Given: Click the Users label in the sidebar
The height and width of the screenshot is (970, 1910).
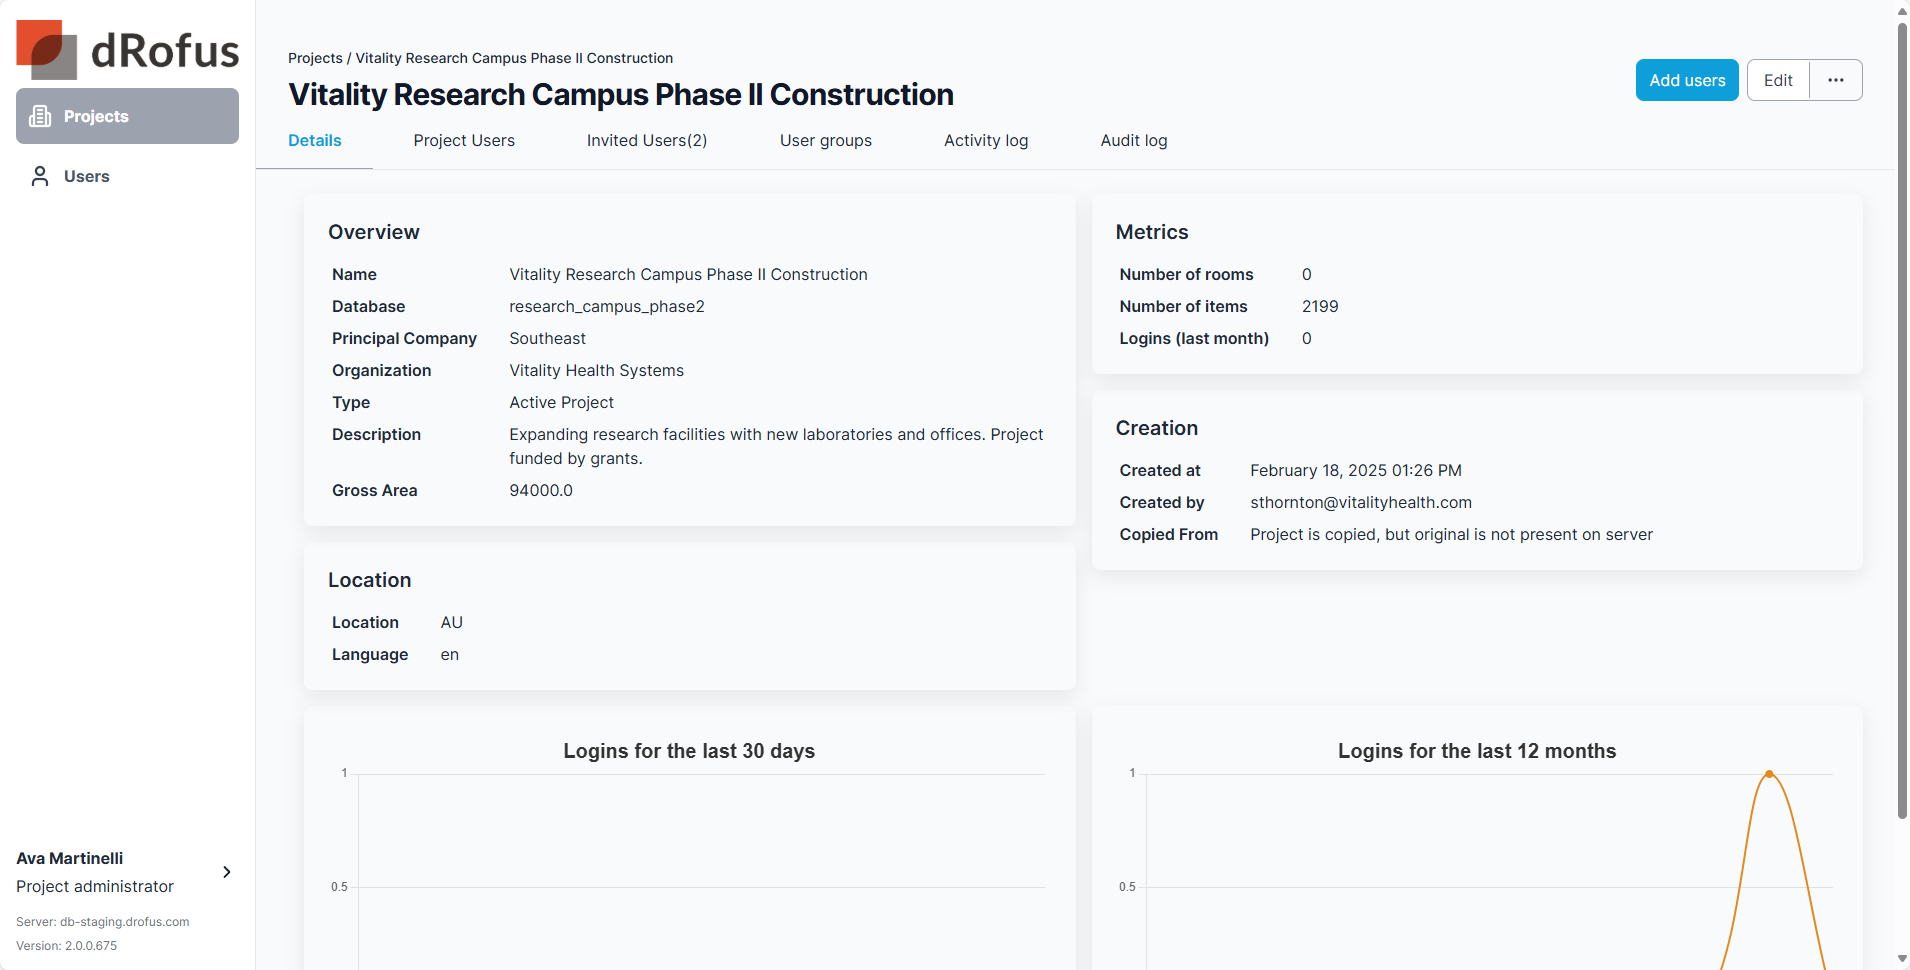Looking at the screenshot, I should tap(87, 176).
